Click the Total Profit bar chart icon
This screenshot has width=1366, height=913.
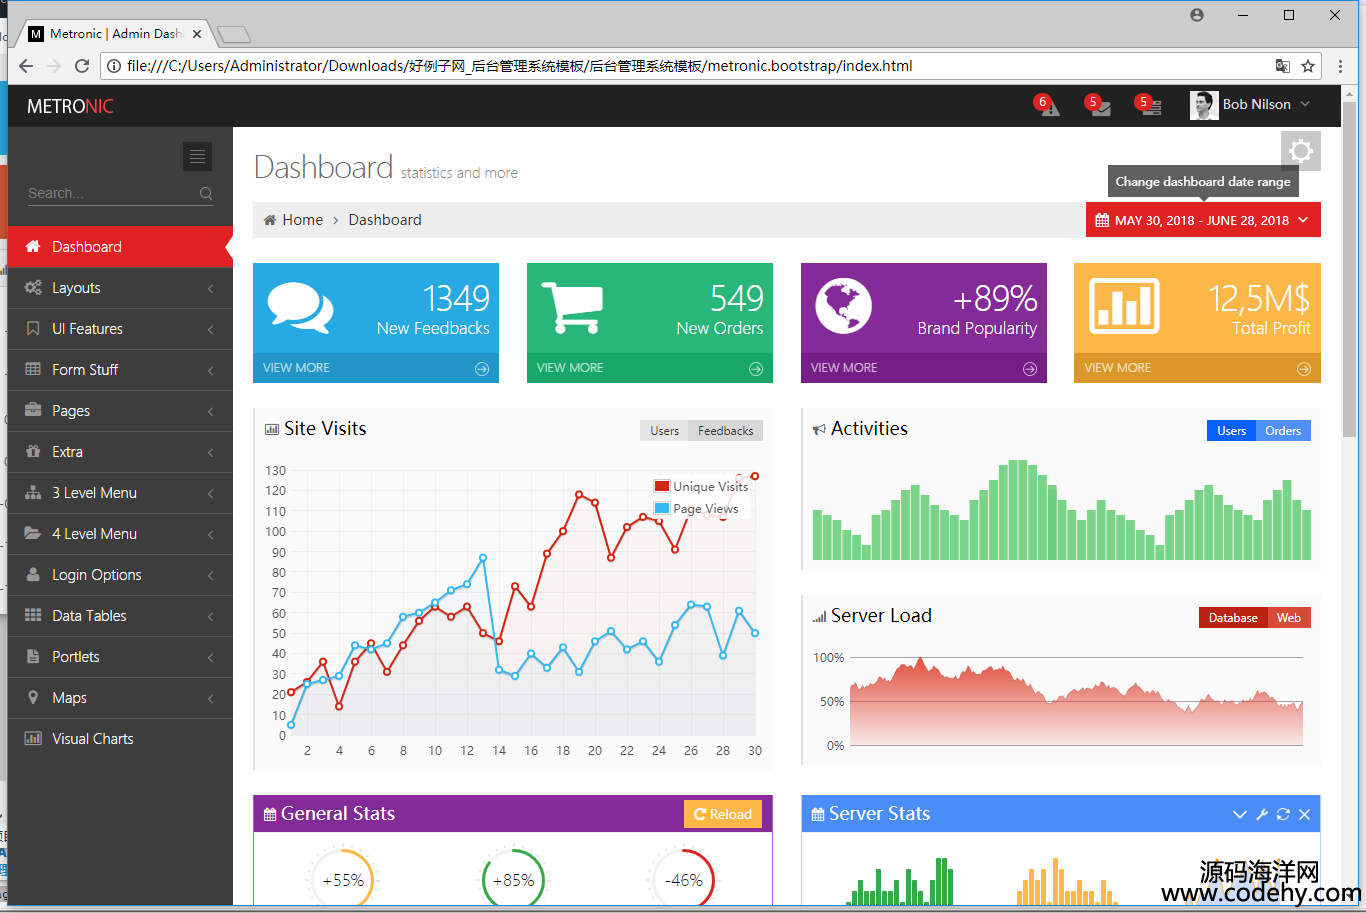tap(1124, 306)
